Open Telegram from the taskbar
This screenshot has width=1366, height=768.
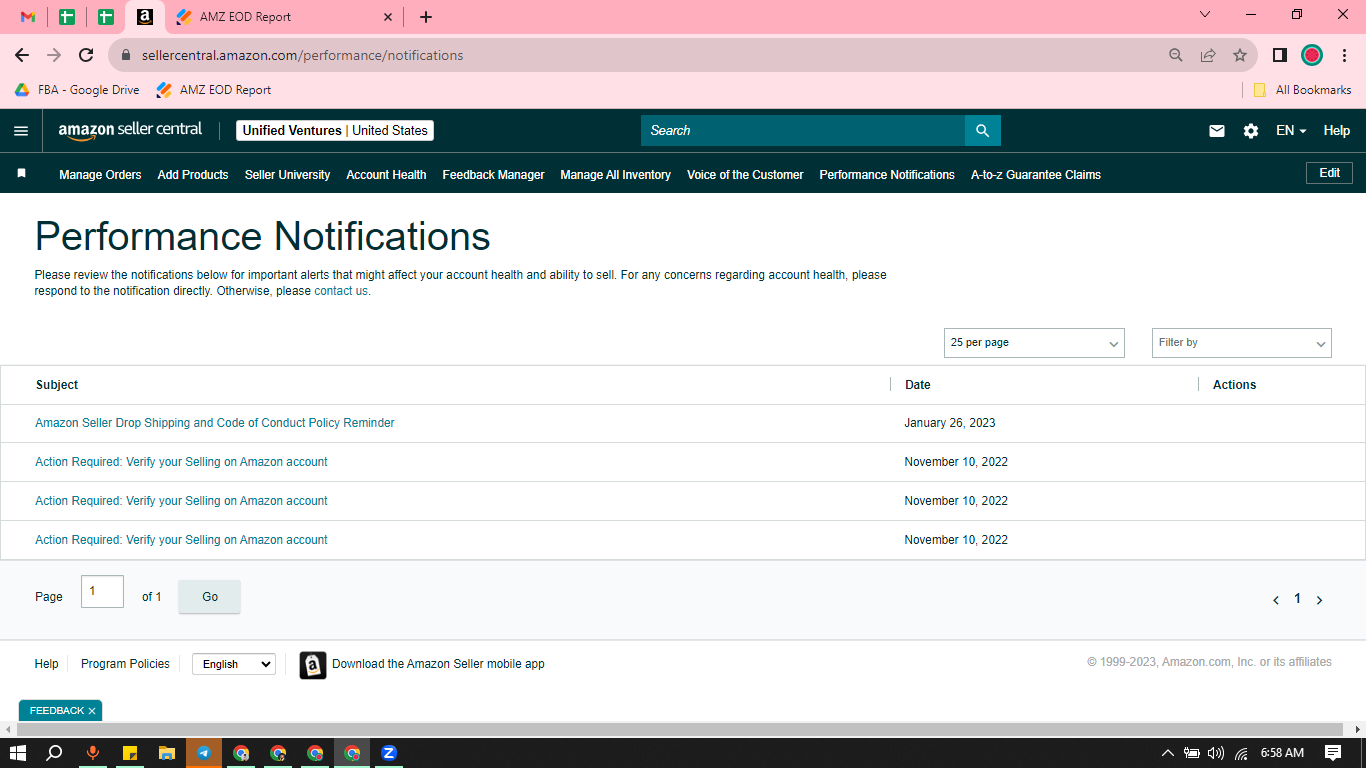(204, 753)
